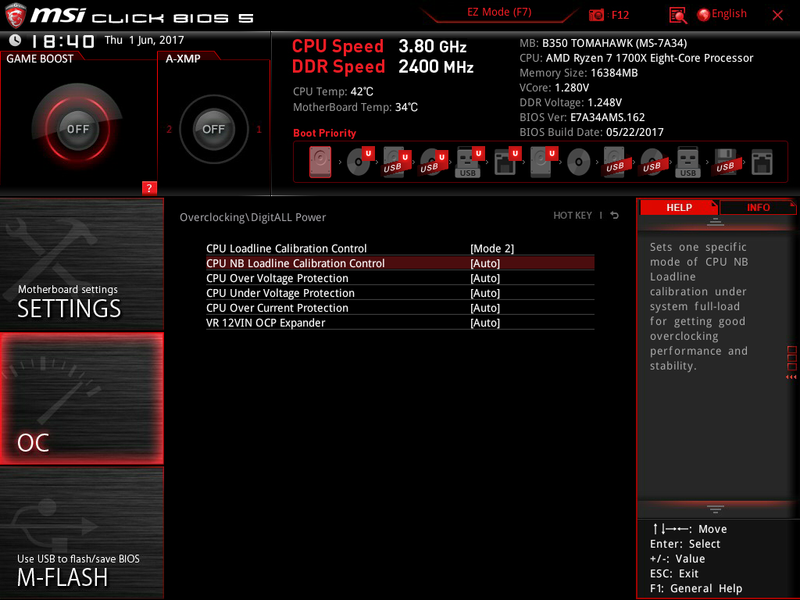Select the CPU Loadline Calibration Control label
Screen dimensions: 800x600
[x=286, y=248]
